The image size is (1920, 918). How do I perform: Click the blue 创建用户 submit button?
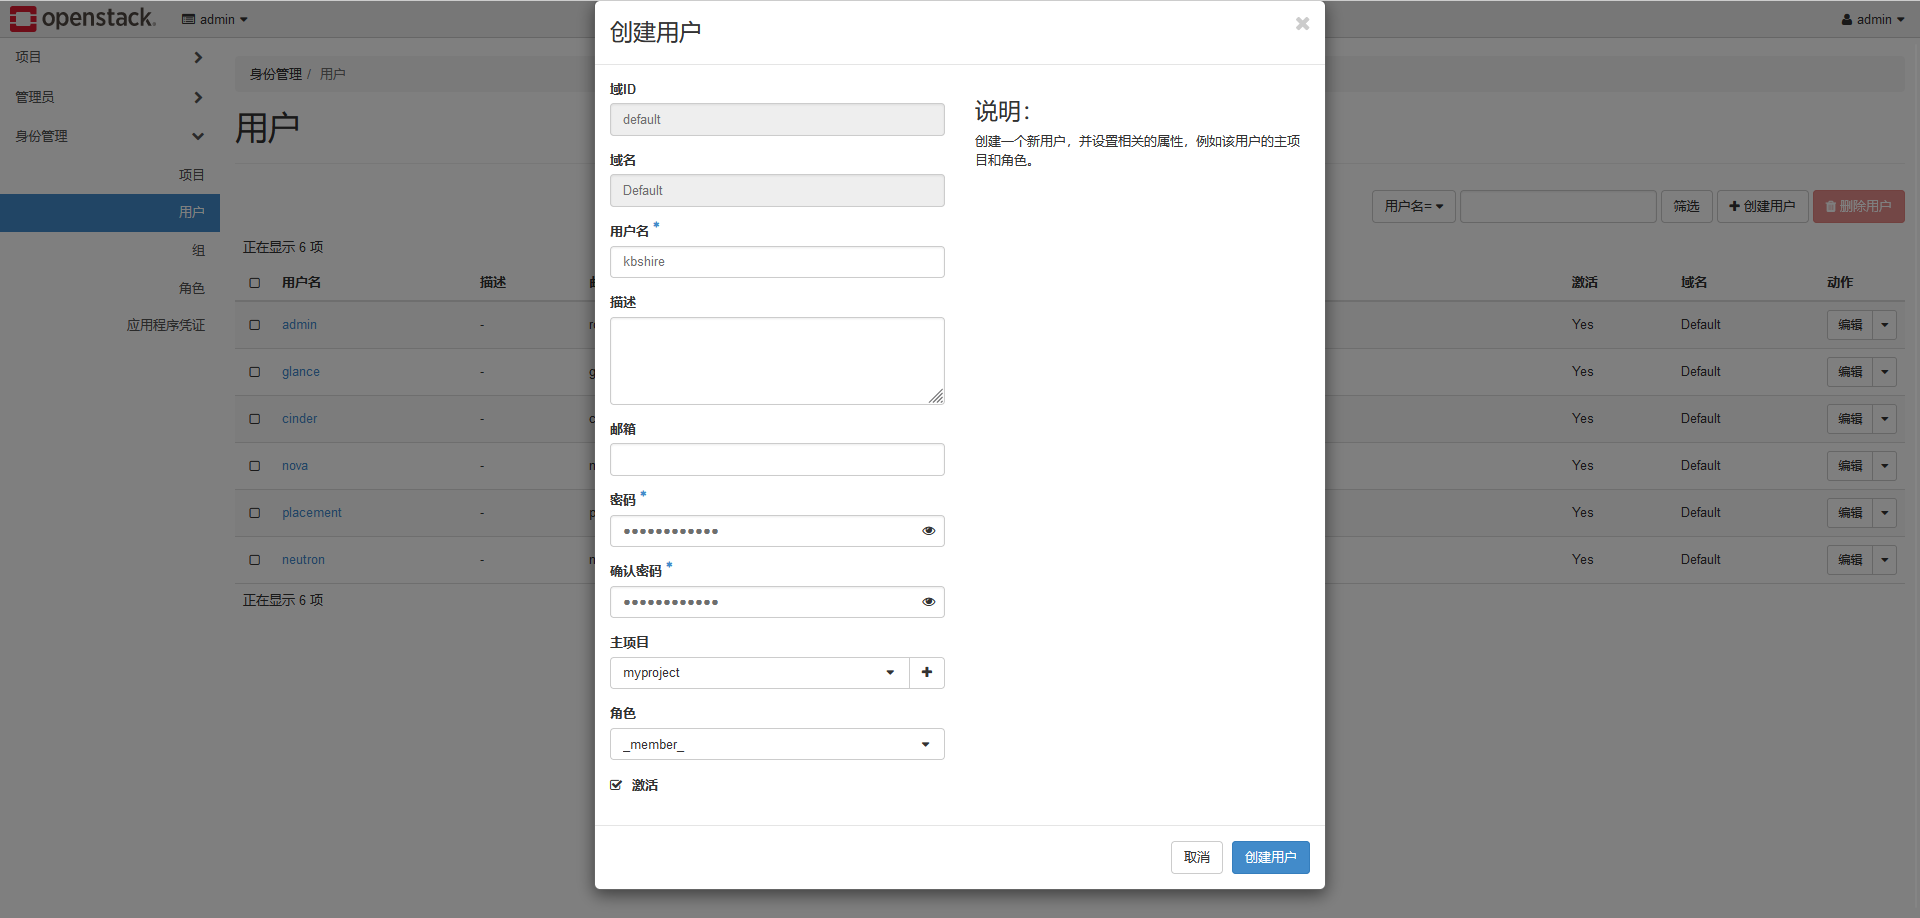pyautogui.click(x=1270, y=858)
